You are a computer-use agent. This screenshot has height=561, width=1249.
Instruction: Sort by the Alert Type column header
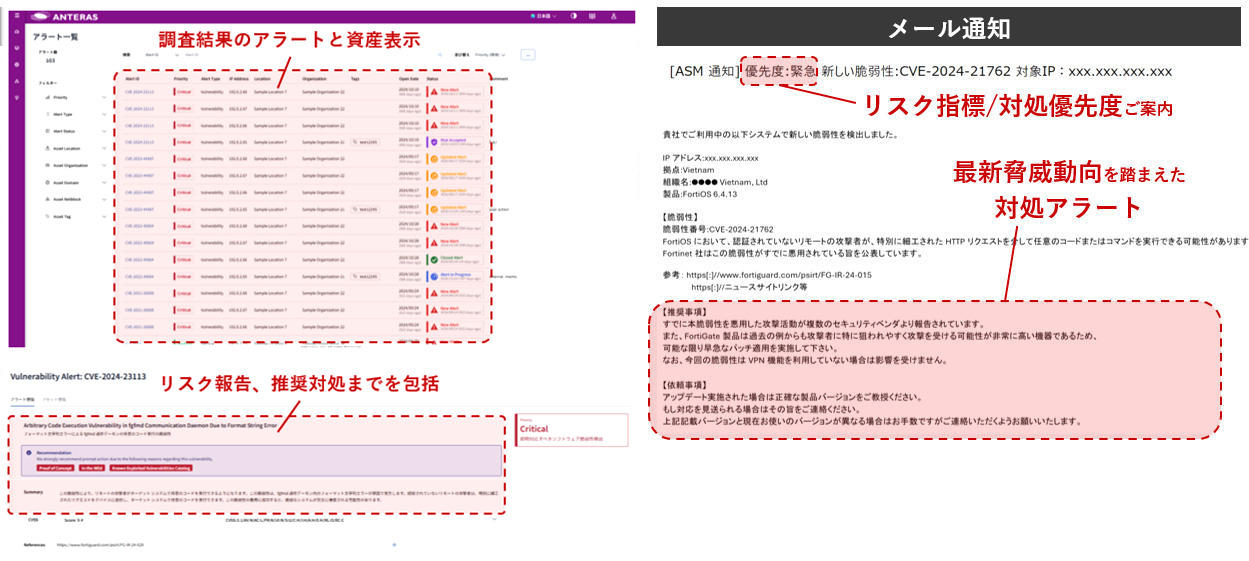coord(211,77)
